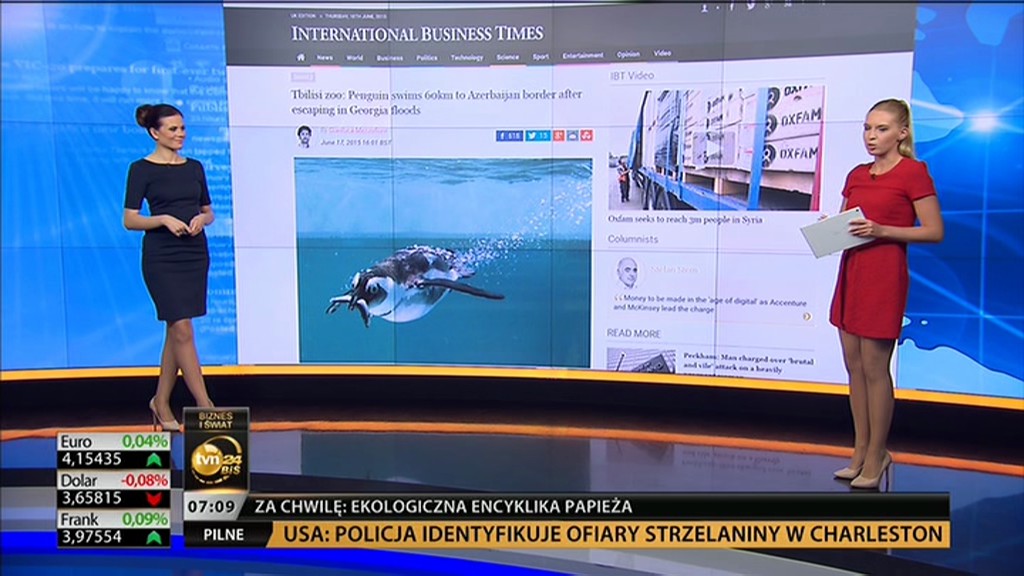Click the Dolar rate 3,65815

[x=91, y=498]
